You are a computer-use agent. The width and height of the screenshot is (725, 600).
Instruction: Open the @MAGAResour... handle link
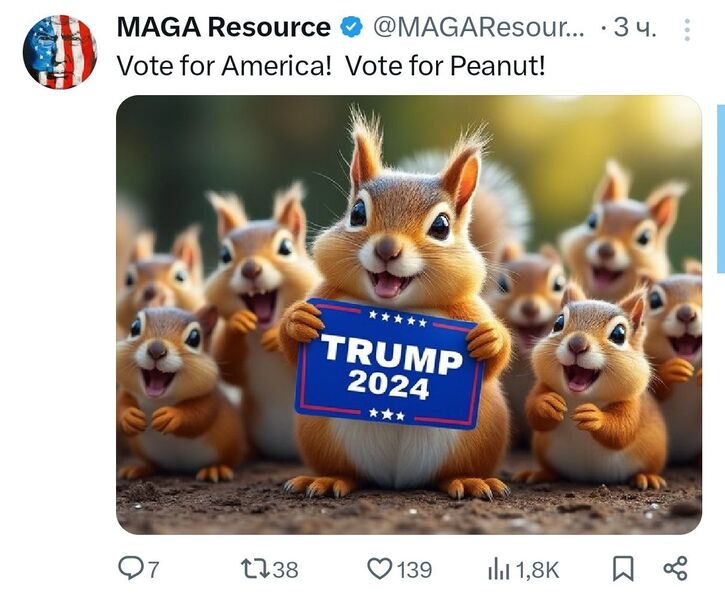coord(479,28)
